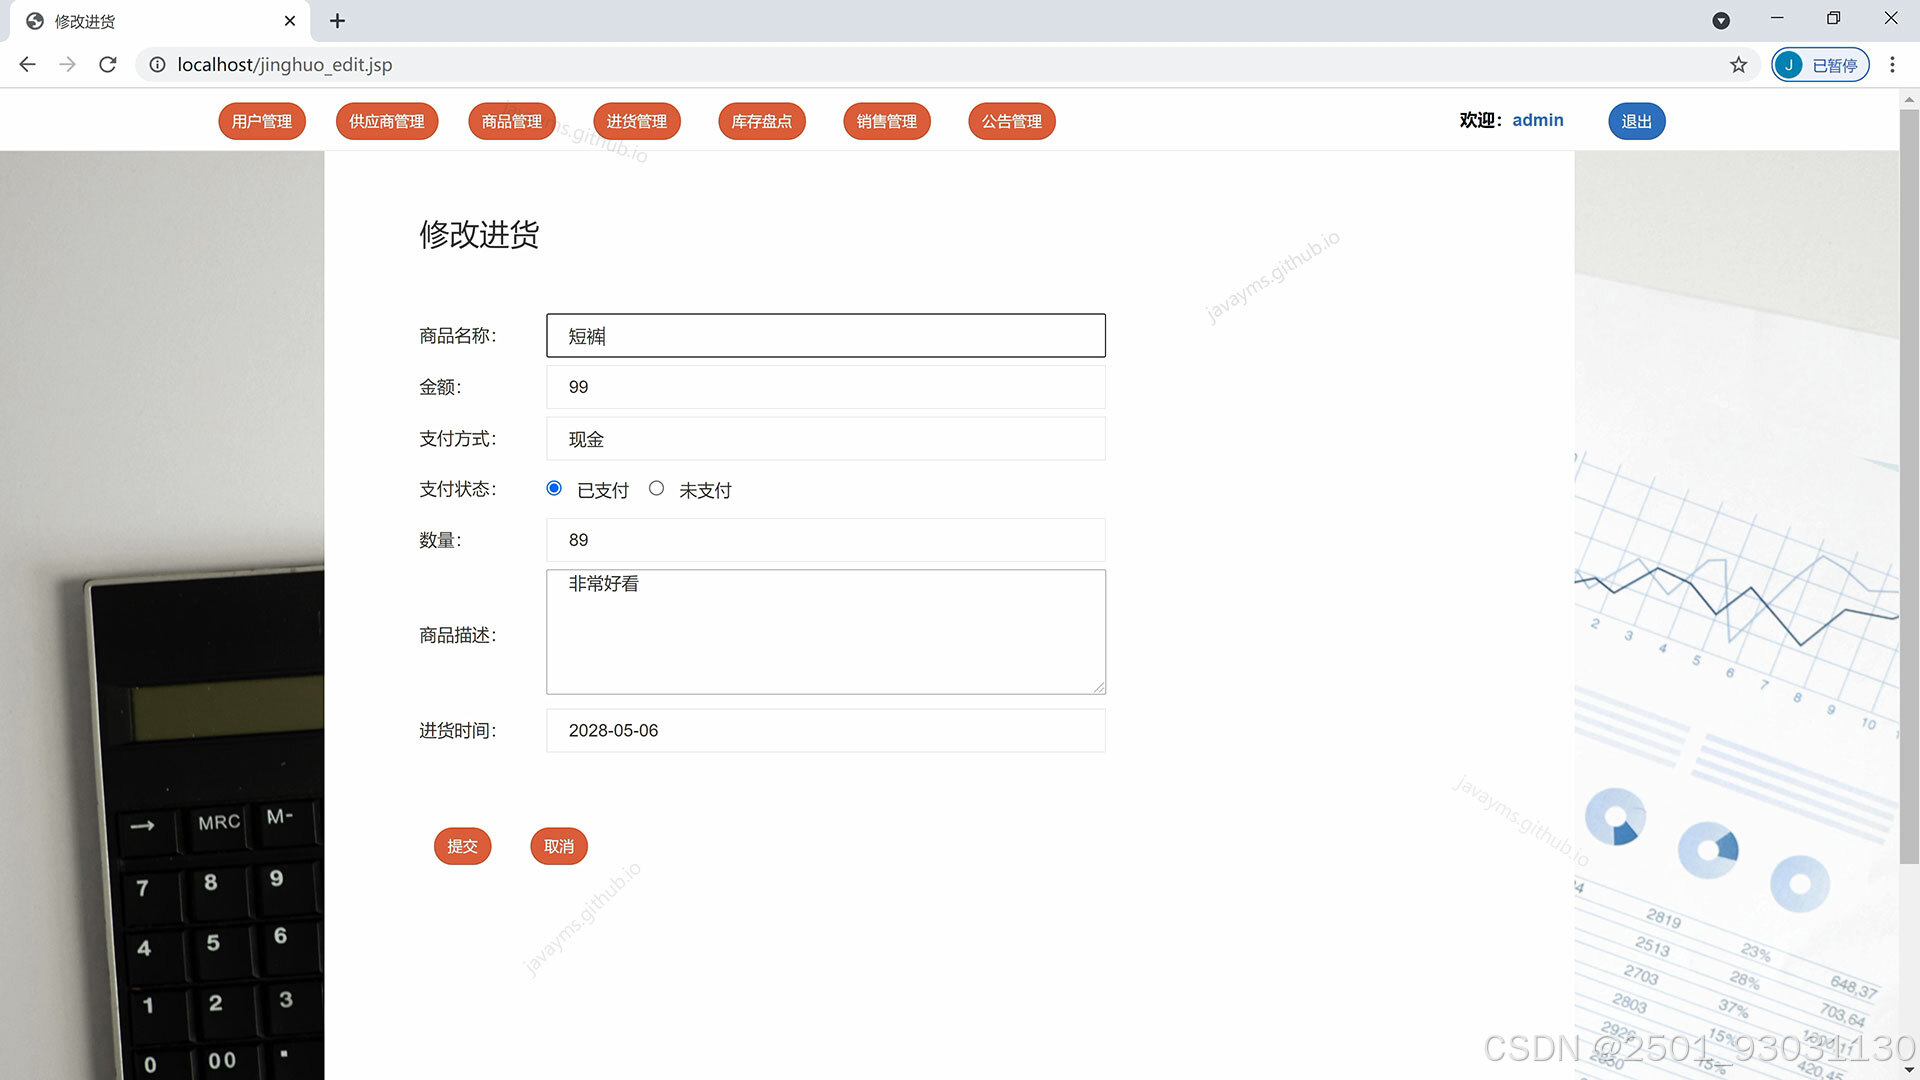Open a new browser tab
The width and height of the screenshot is (1920, 1080).
(x=337, y=20)
